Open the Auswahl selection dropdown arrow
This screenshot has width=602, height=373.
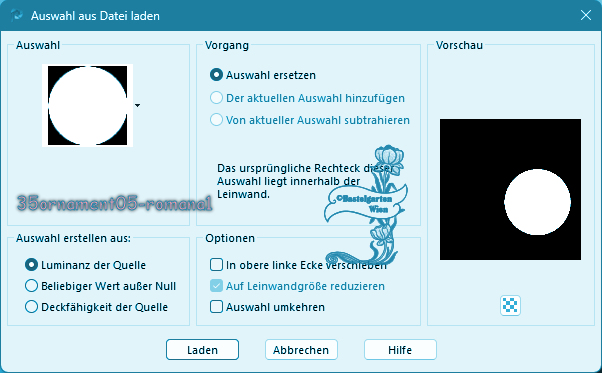[137, 105]
